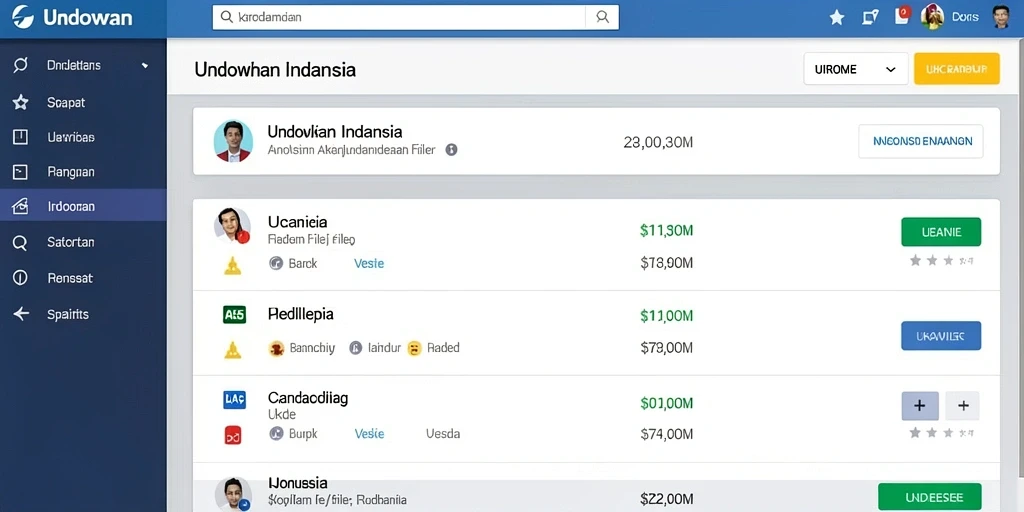Open the UIROME dropdown

[x=856, y=69]
